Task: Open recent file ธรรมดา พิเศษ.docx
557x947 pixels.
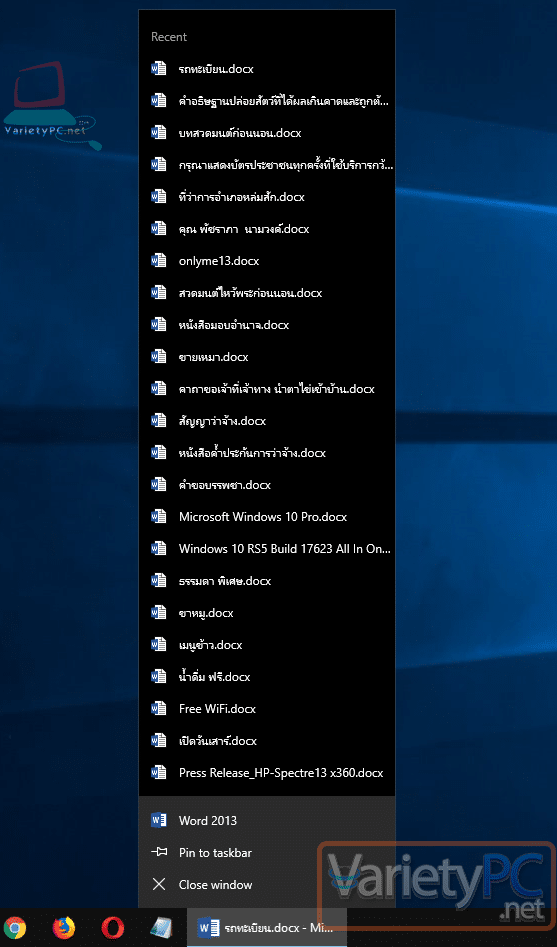Action: click(267, 580)
